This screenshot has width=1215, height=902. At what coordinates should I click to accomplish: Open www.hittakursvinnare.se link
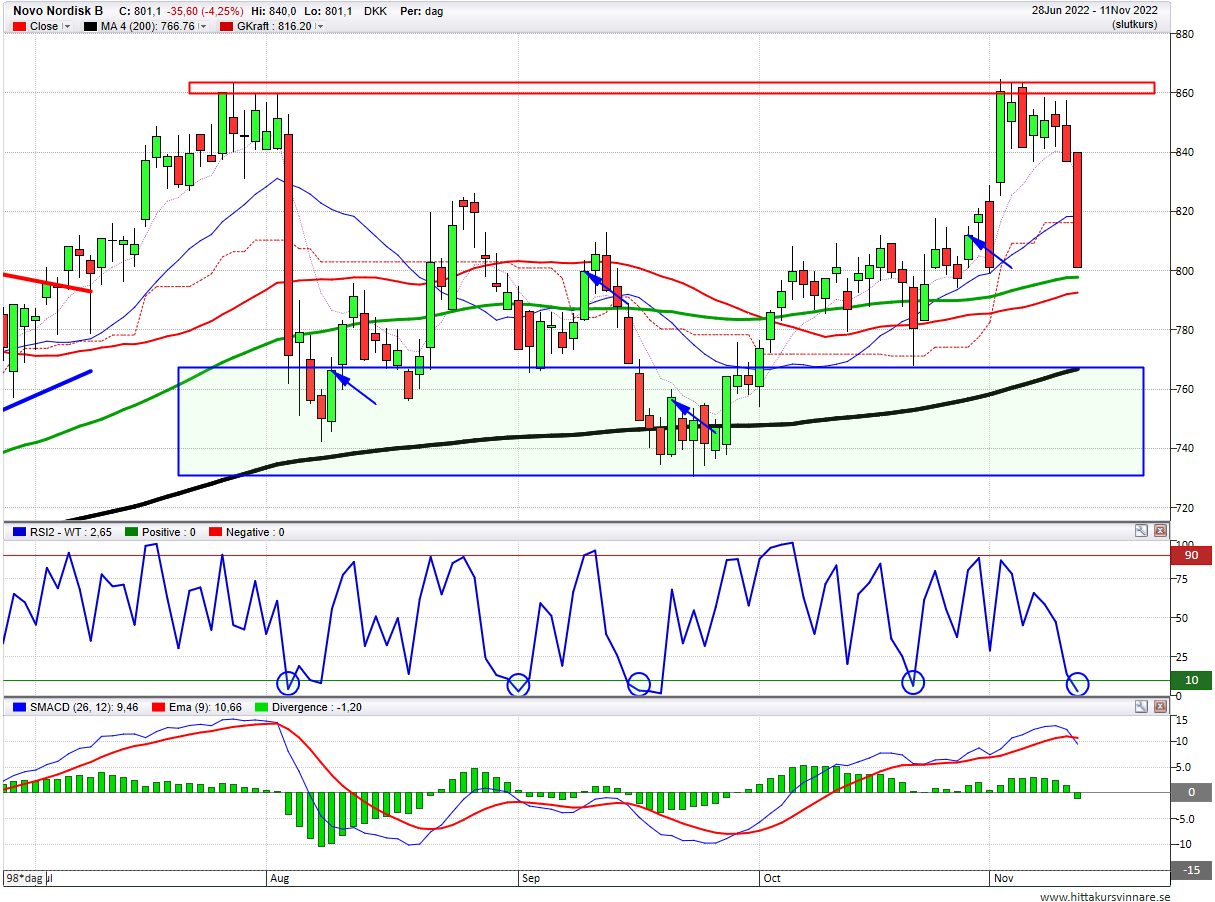pyautogui.click(x=1104, y=897)
